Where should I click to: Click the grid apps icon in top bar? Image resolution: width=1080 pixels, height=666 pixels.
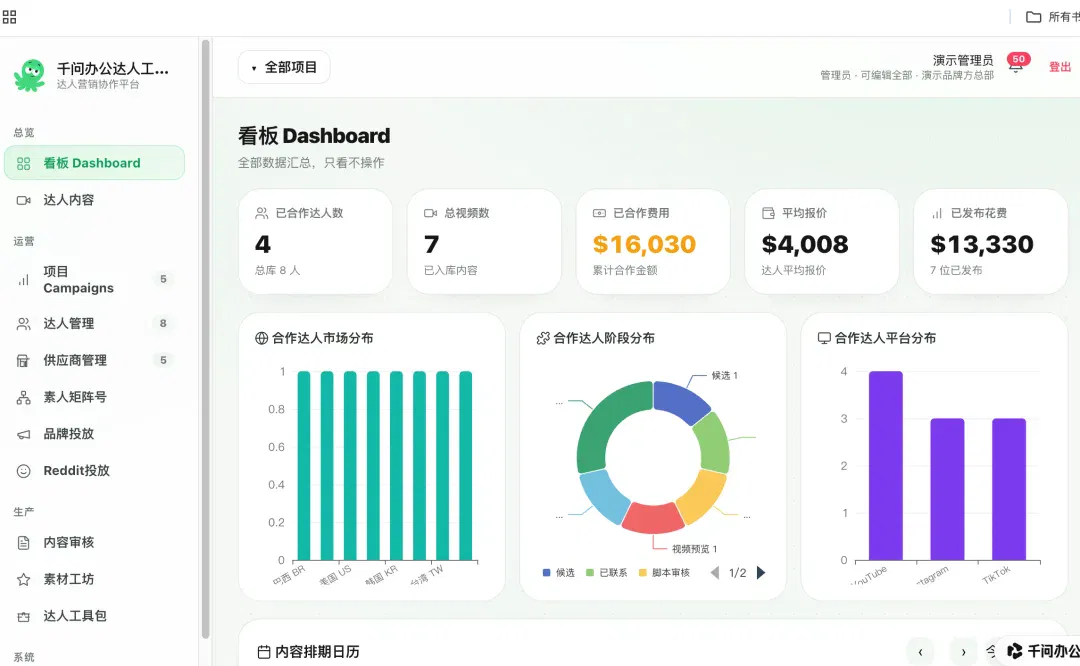pyautogui.click(x=10, y=17)
